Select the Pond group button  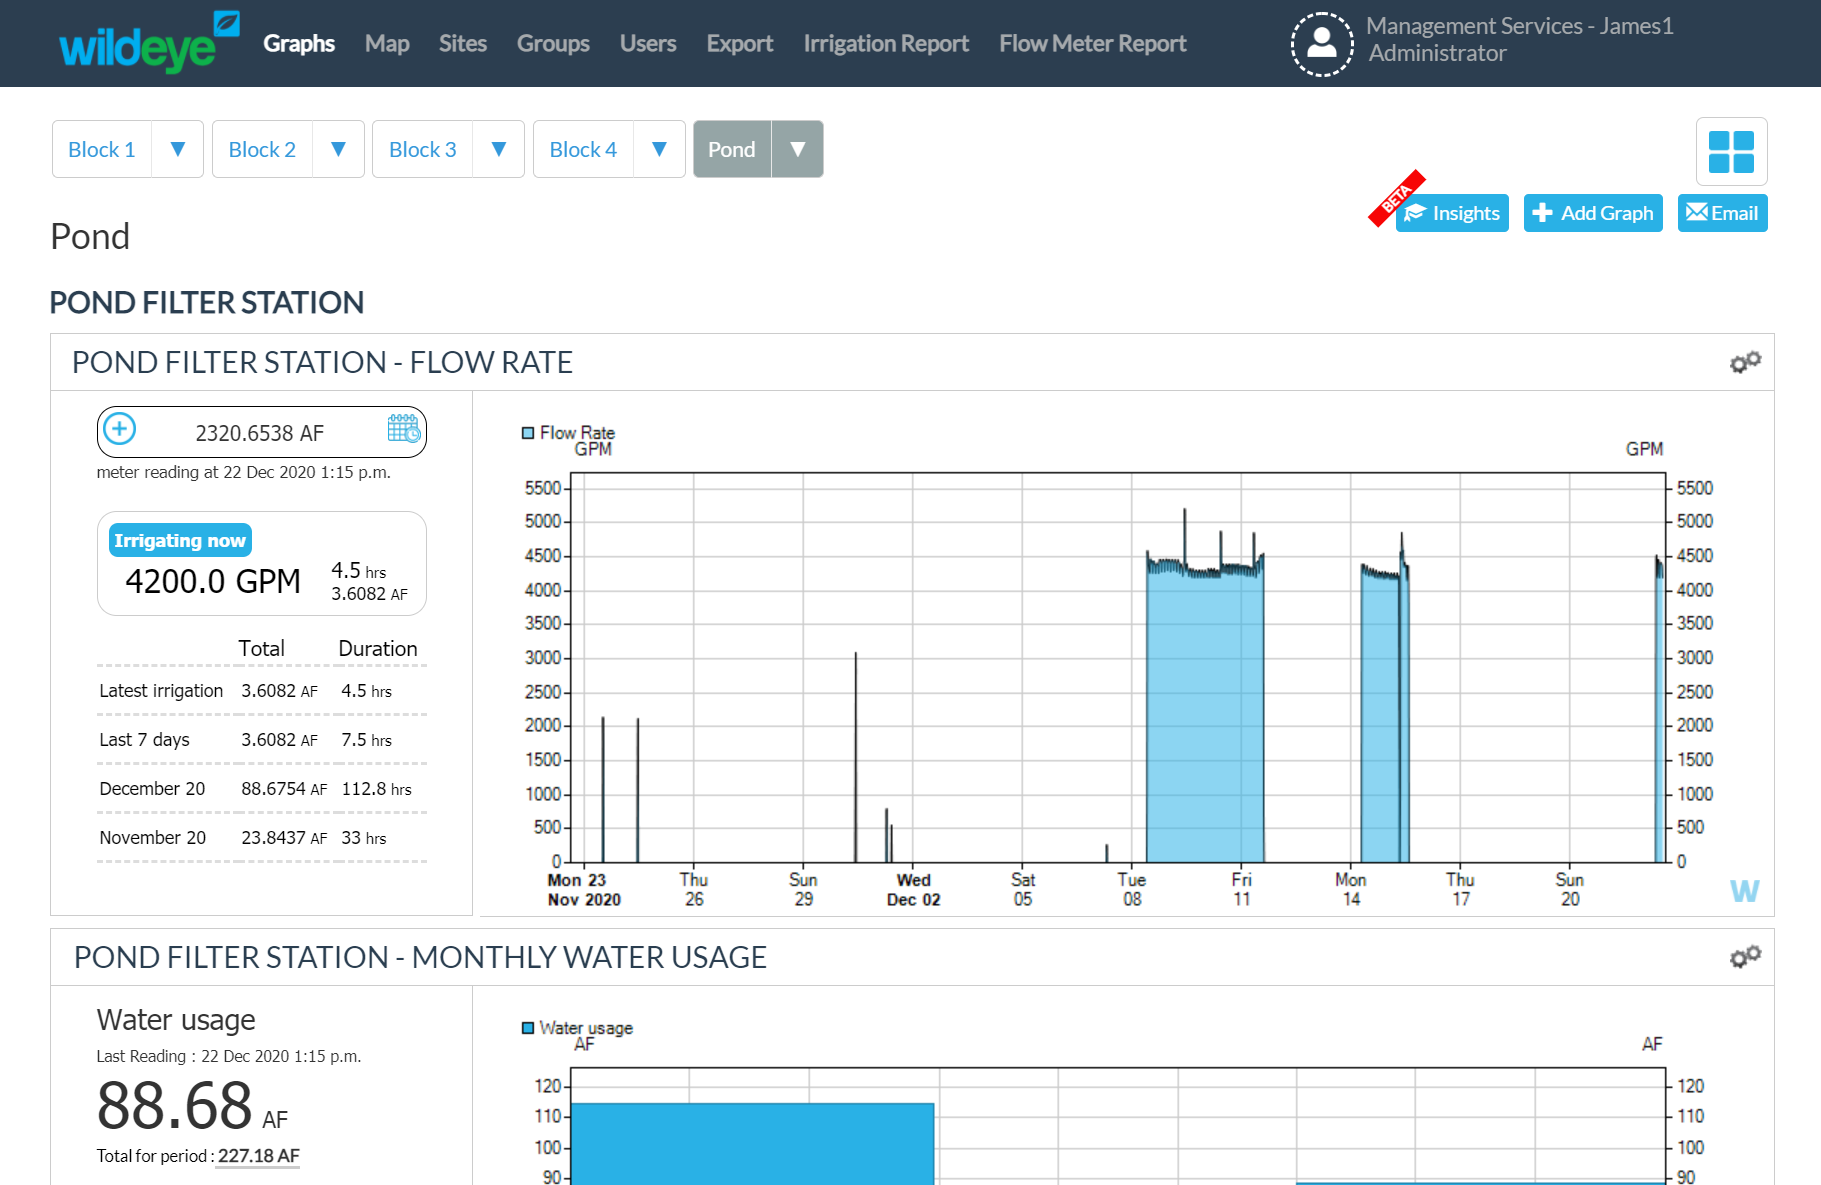[x=732, y=149]
